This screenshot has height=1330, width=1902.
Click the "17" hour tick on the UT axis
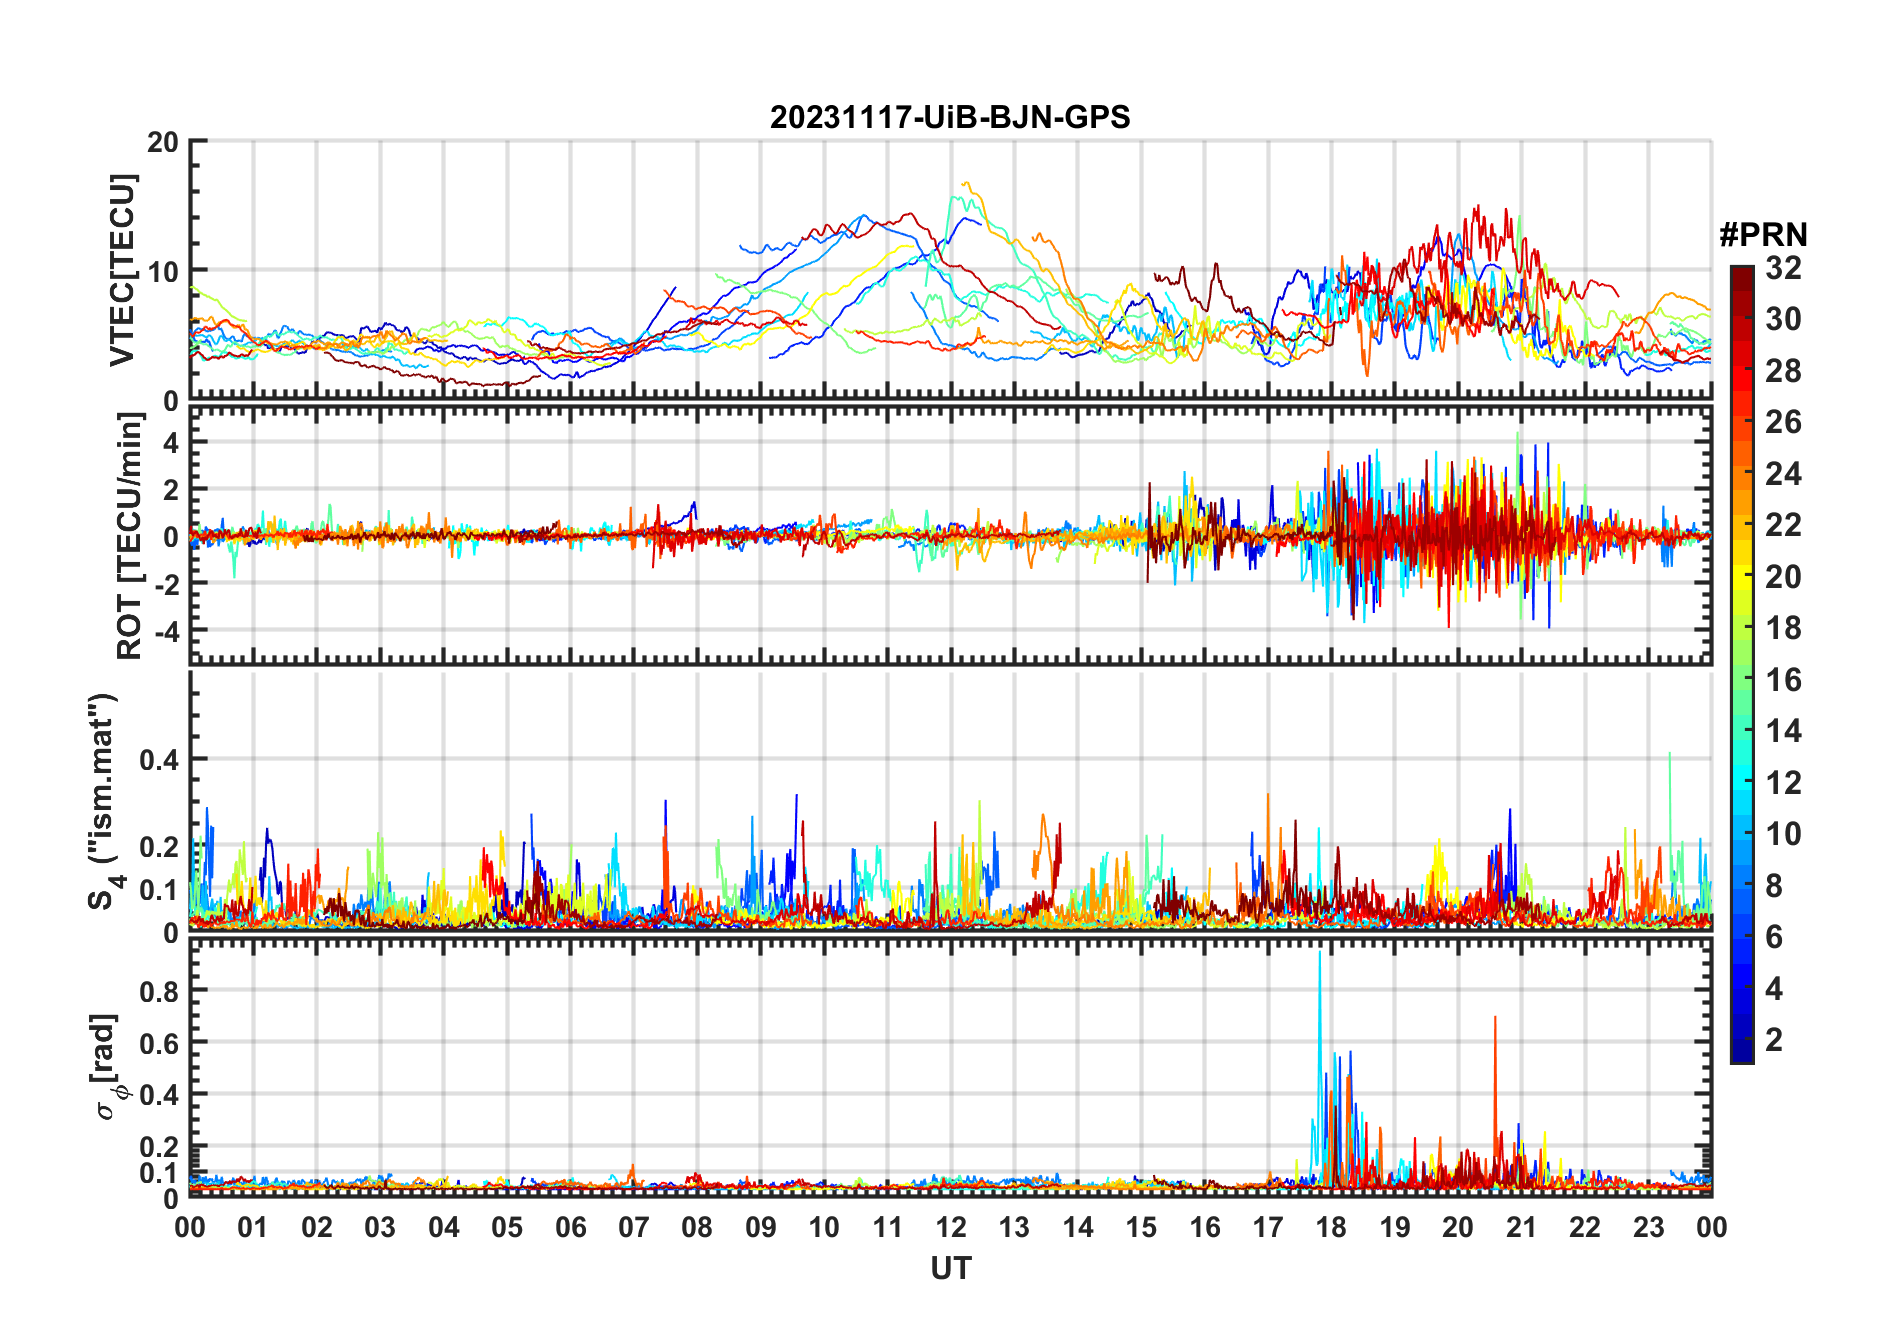(1268, 1228)
